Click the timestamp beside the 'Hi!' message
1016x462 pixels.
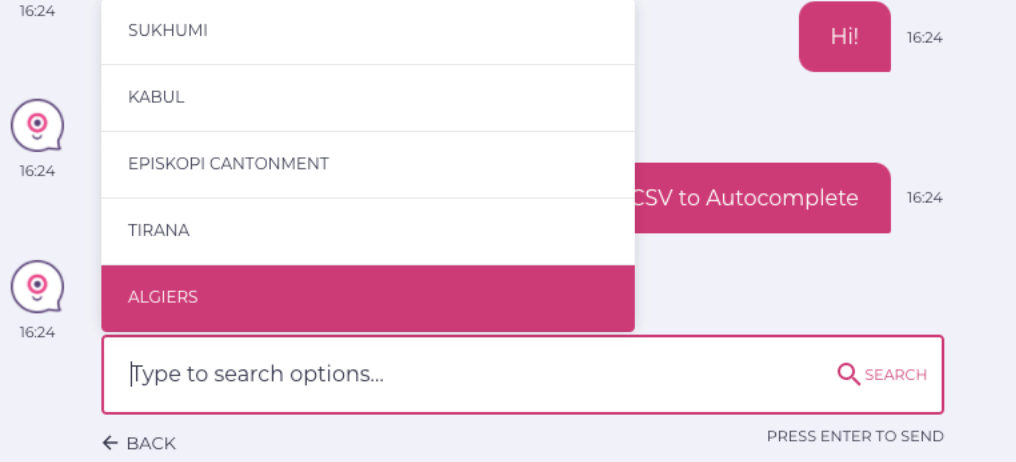pos(924,38)
